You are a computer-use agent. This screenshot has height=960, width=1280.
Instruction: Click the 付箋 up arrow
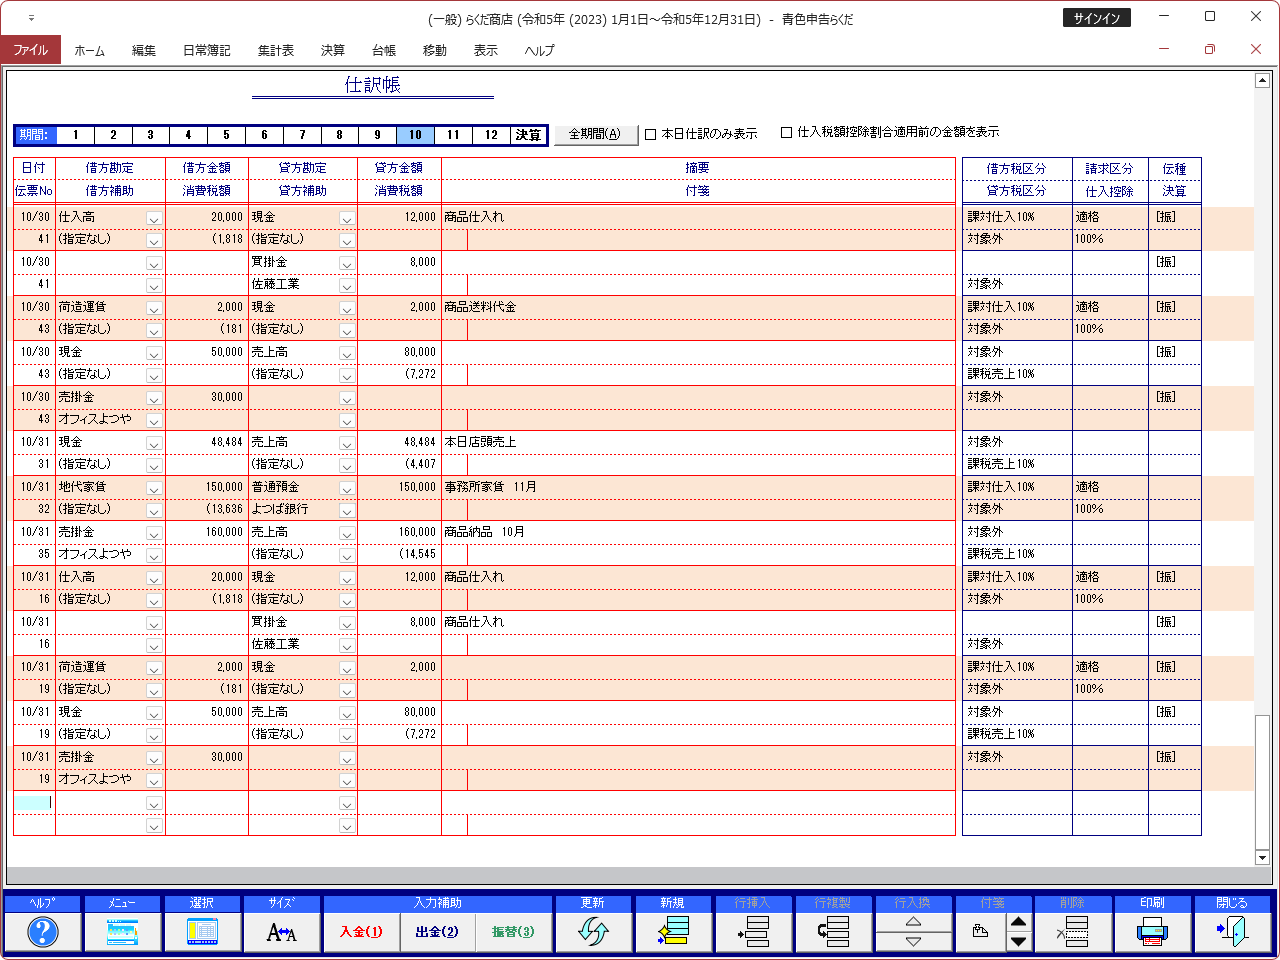pos(1018,922)
